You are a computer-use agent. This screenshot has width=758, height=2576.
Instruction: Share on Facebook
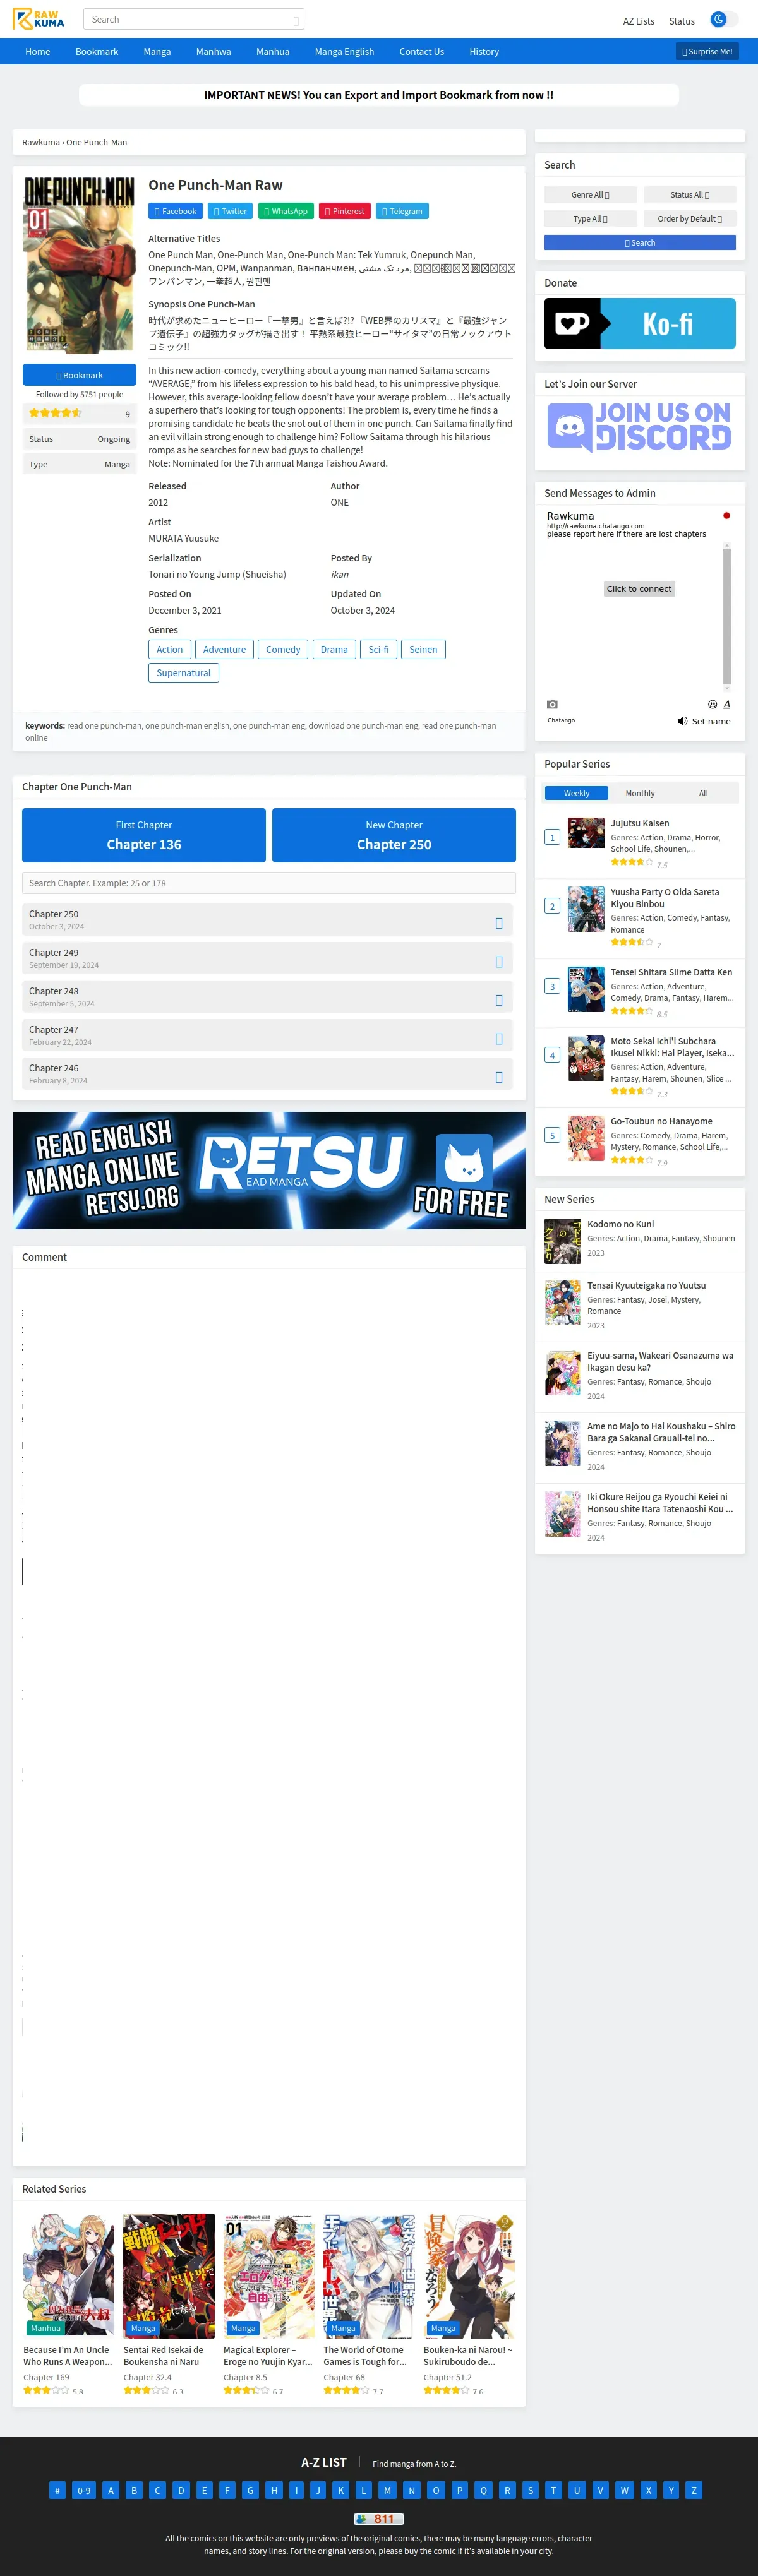click(176, 211)
